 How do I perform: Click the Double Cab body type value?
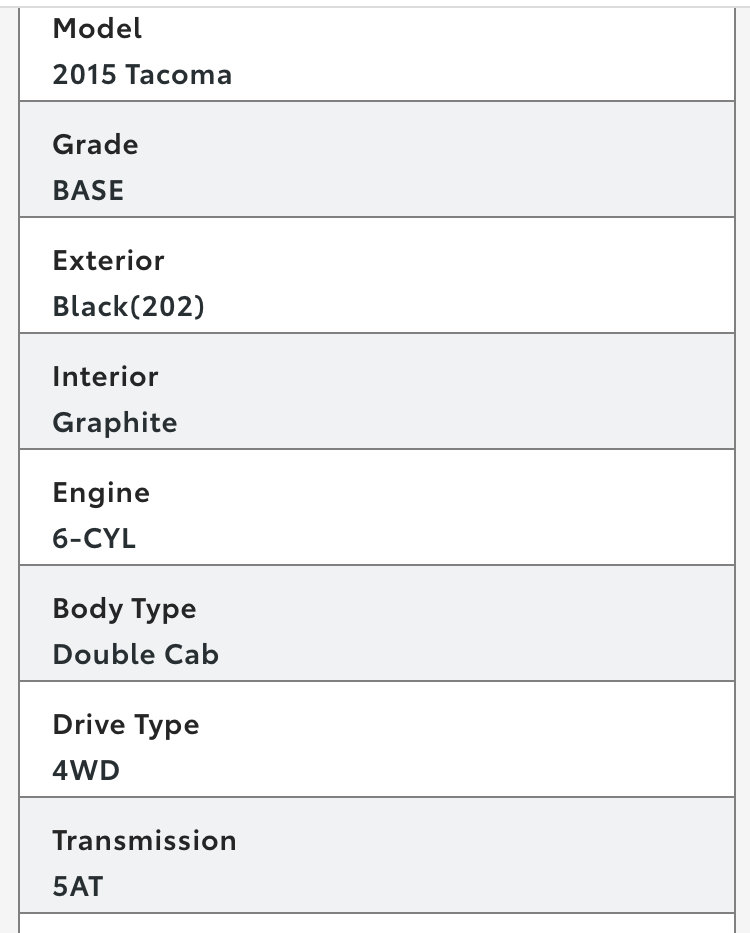point(136,655)
